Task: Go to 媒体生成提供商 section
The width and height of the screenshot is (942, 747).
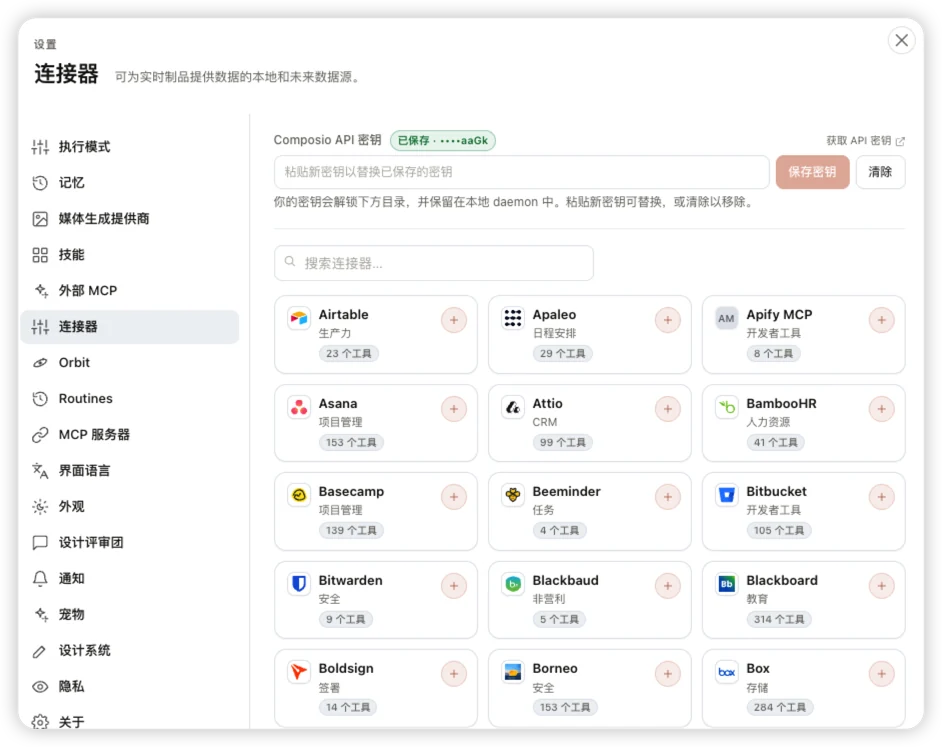Action: coord(130,219)
